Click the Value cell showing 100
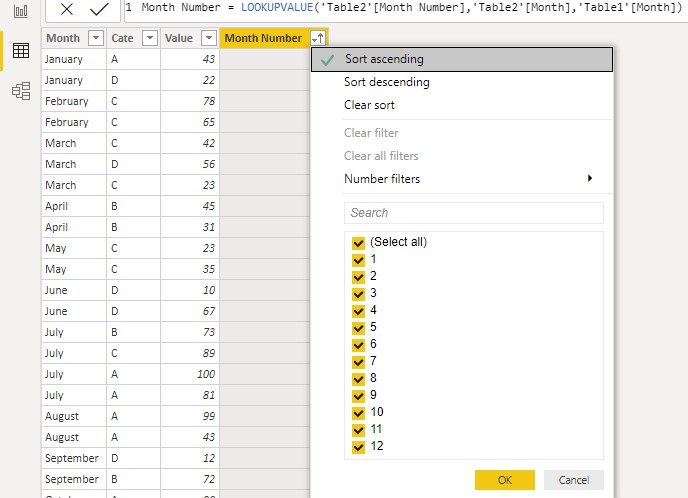Viewport: 688px width, 498px height. [190, 374]
